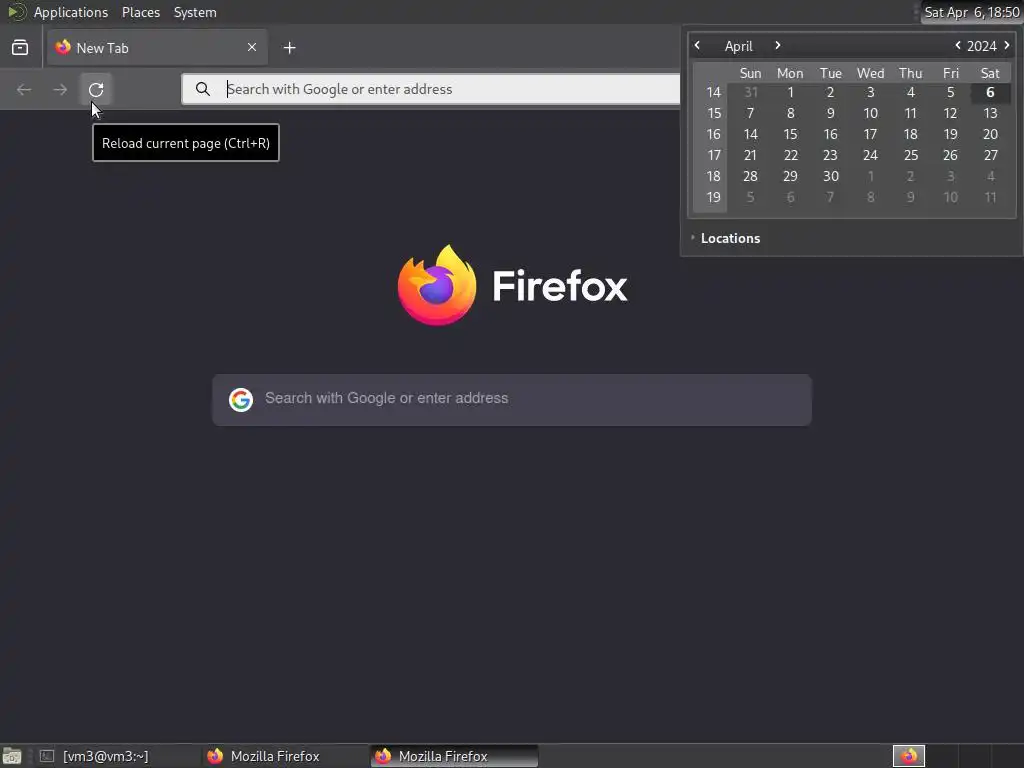Click the 2024 year label

[982, 46]
